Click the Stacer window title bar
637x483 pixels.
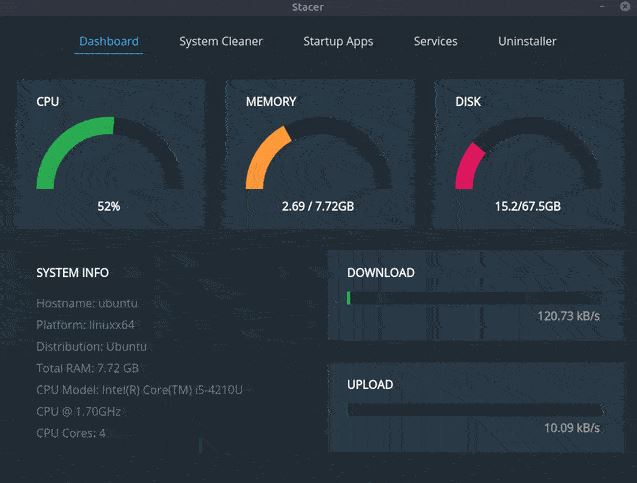pyautogui.click(x=318, y=8)
